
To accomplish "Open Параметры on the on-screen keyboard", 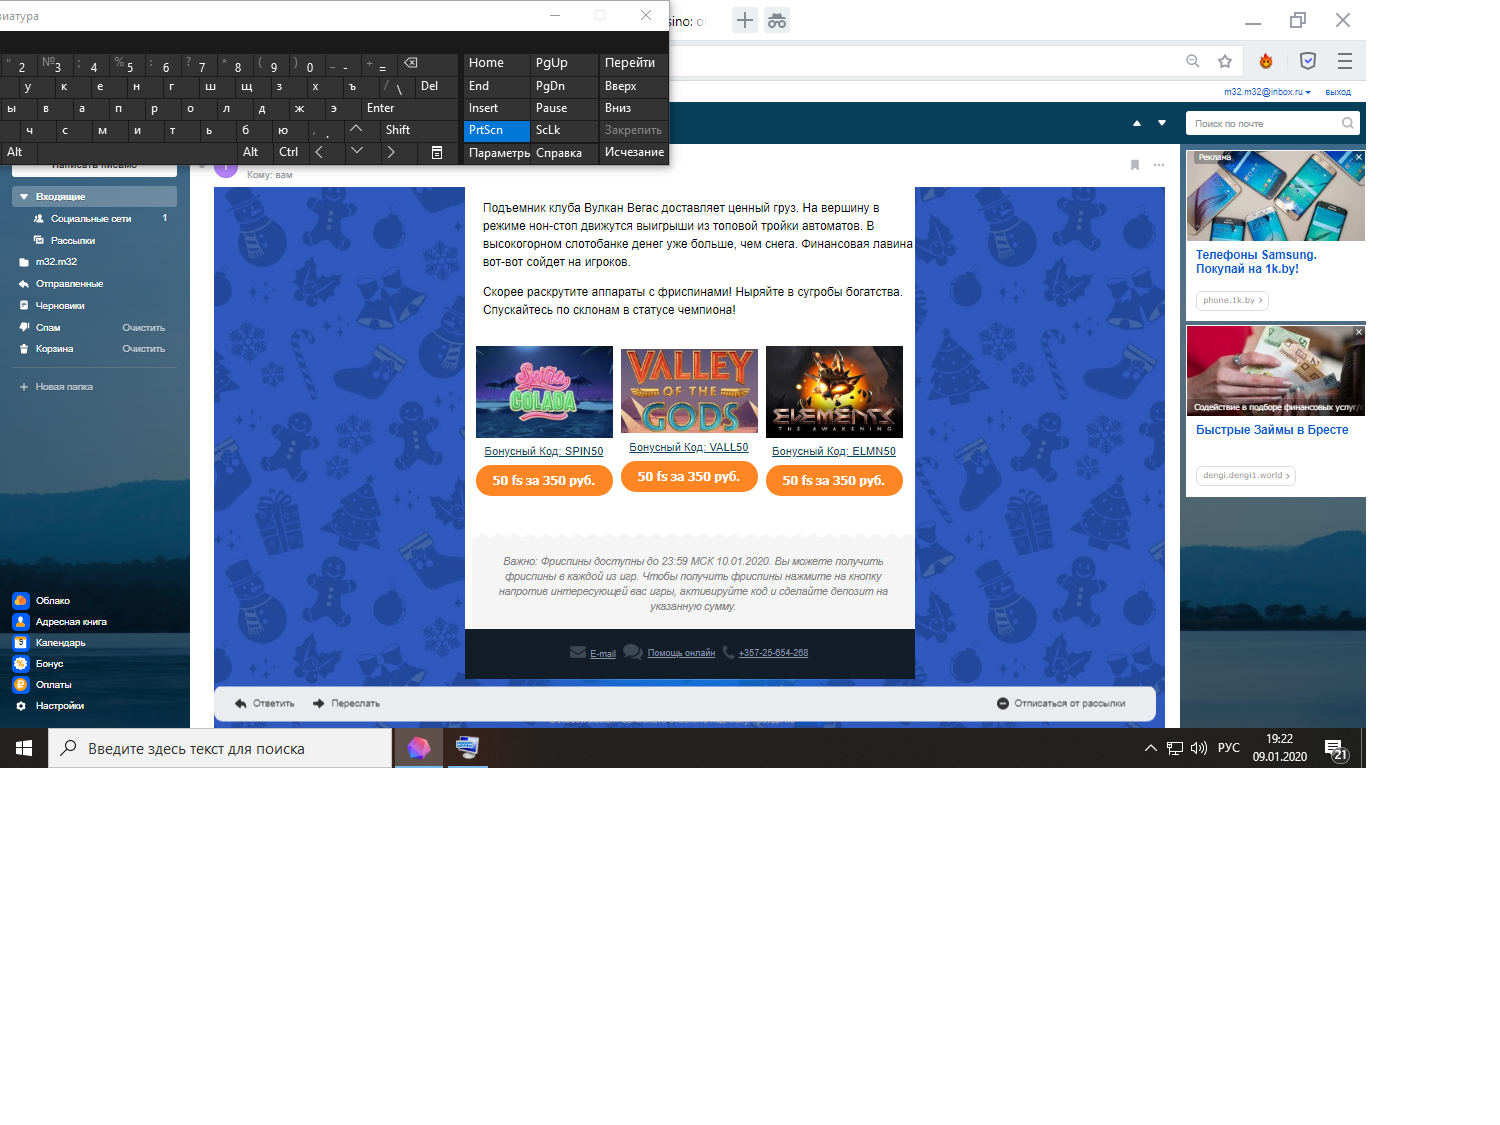I will [497, 153].
